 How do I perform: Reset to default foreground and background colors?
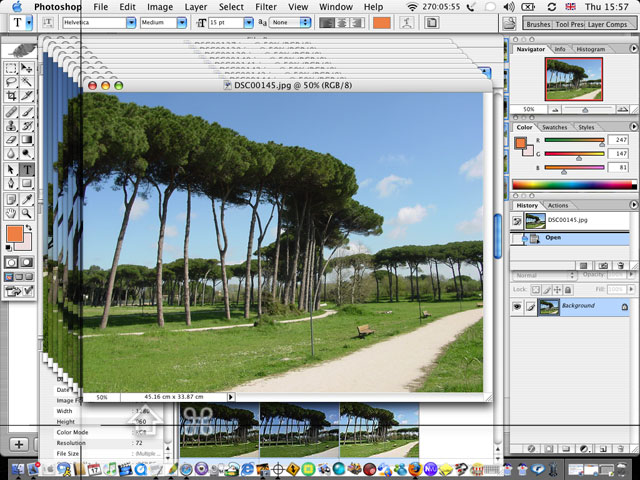[x=9, y=248]
